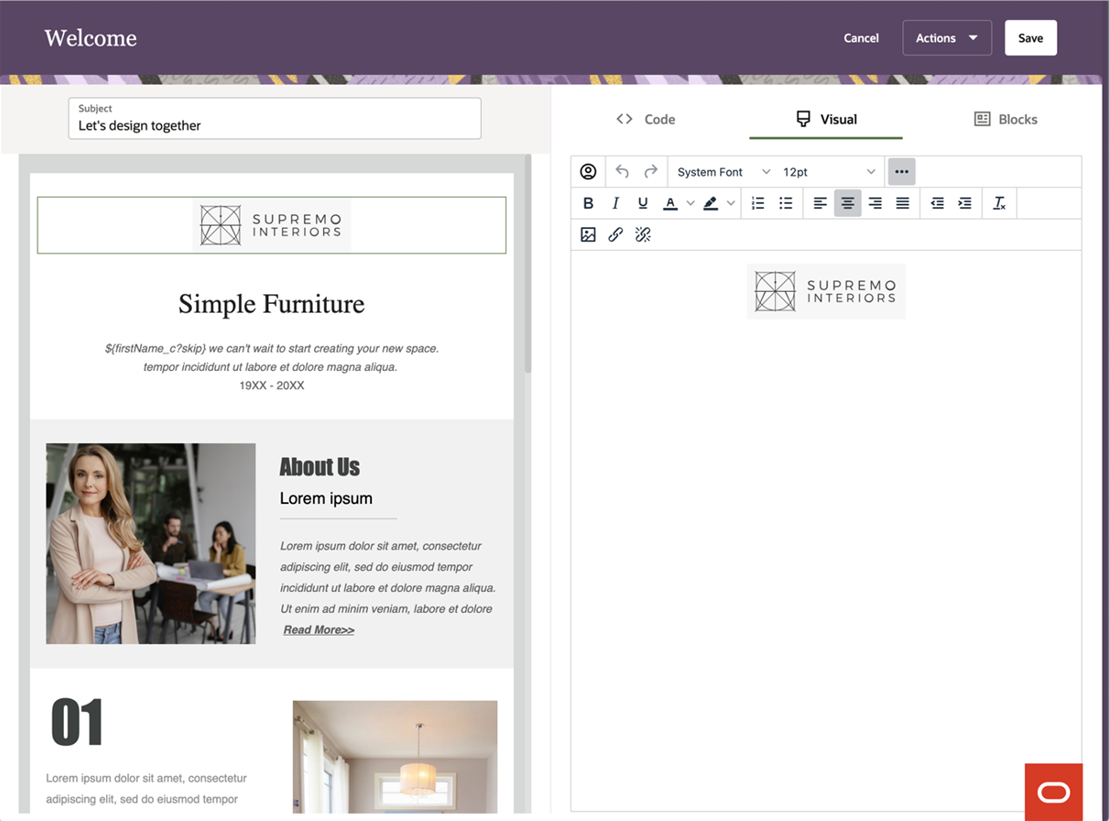Screen dimensions: 1110x821
Task: Switch to the Visual tab
Action: tap(826, 119)
